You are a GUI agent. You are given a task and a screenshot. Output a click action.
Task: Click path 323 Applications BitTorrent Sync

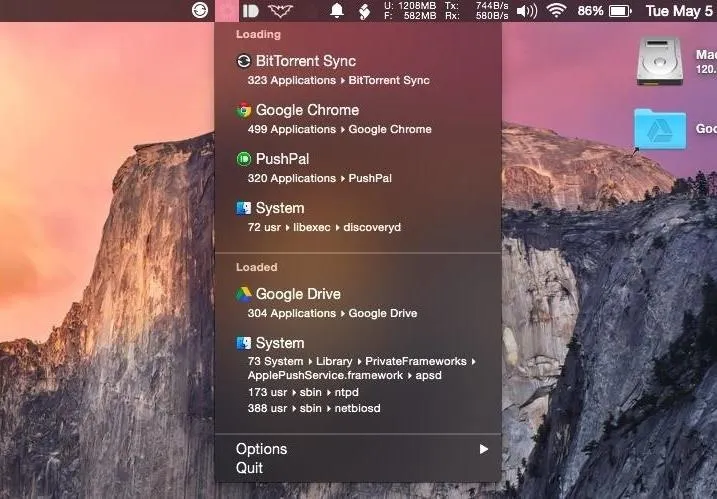click(x=339, y=80)
